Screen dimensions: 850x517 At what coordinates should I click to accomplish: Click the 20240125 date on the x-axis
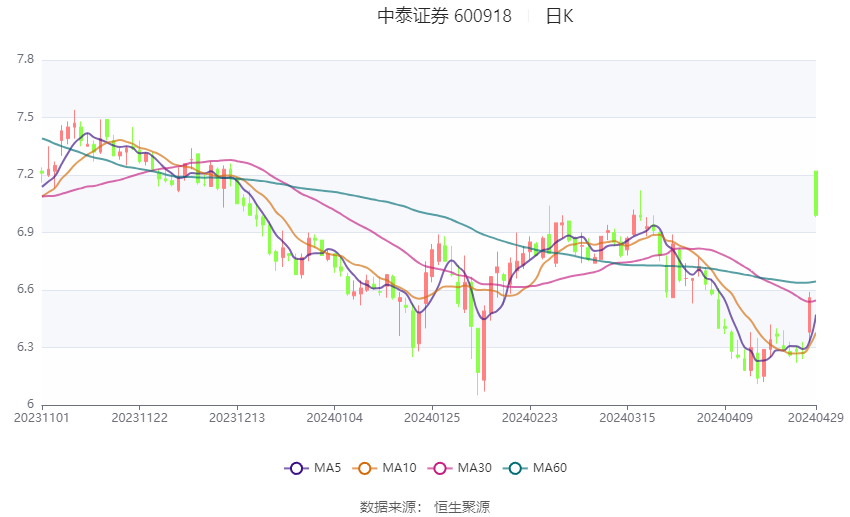[x=431, y=416]
